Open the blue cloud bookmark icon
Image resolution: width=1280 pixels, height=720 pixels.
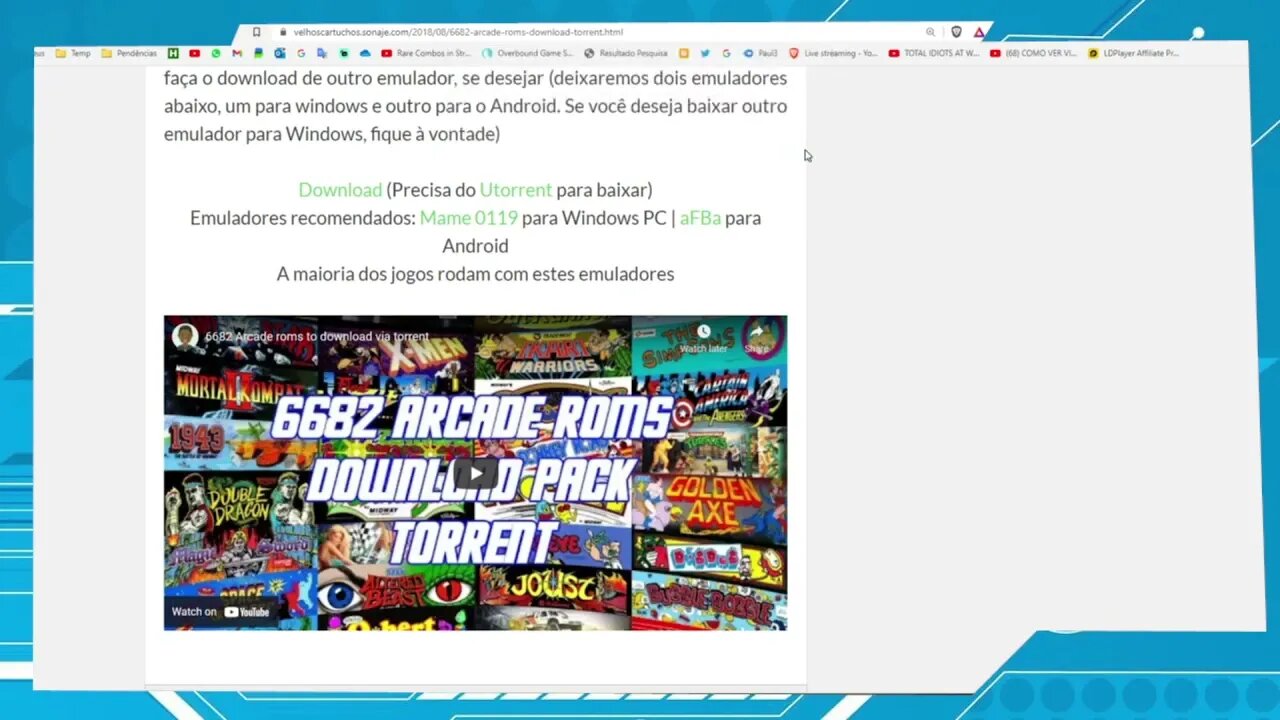[x=365, y=53]
